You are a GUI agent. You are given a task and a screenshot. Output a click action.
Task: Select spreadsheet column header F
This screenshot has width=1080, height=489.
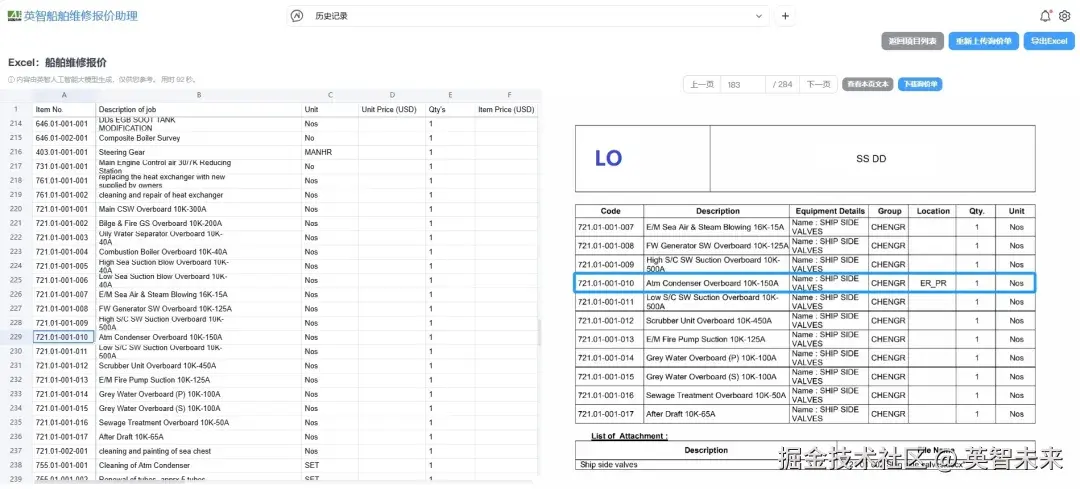click(x=509, y=95)
